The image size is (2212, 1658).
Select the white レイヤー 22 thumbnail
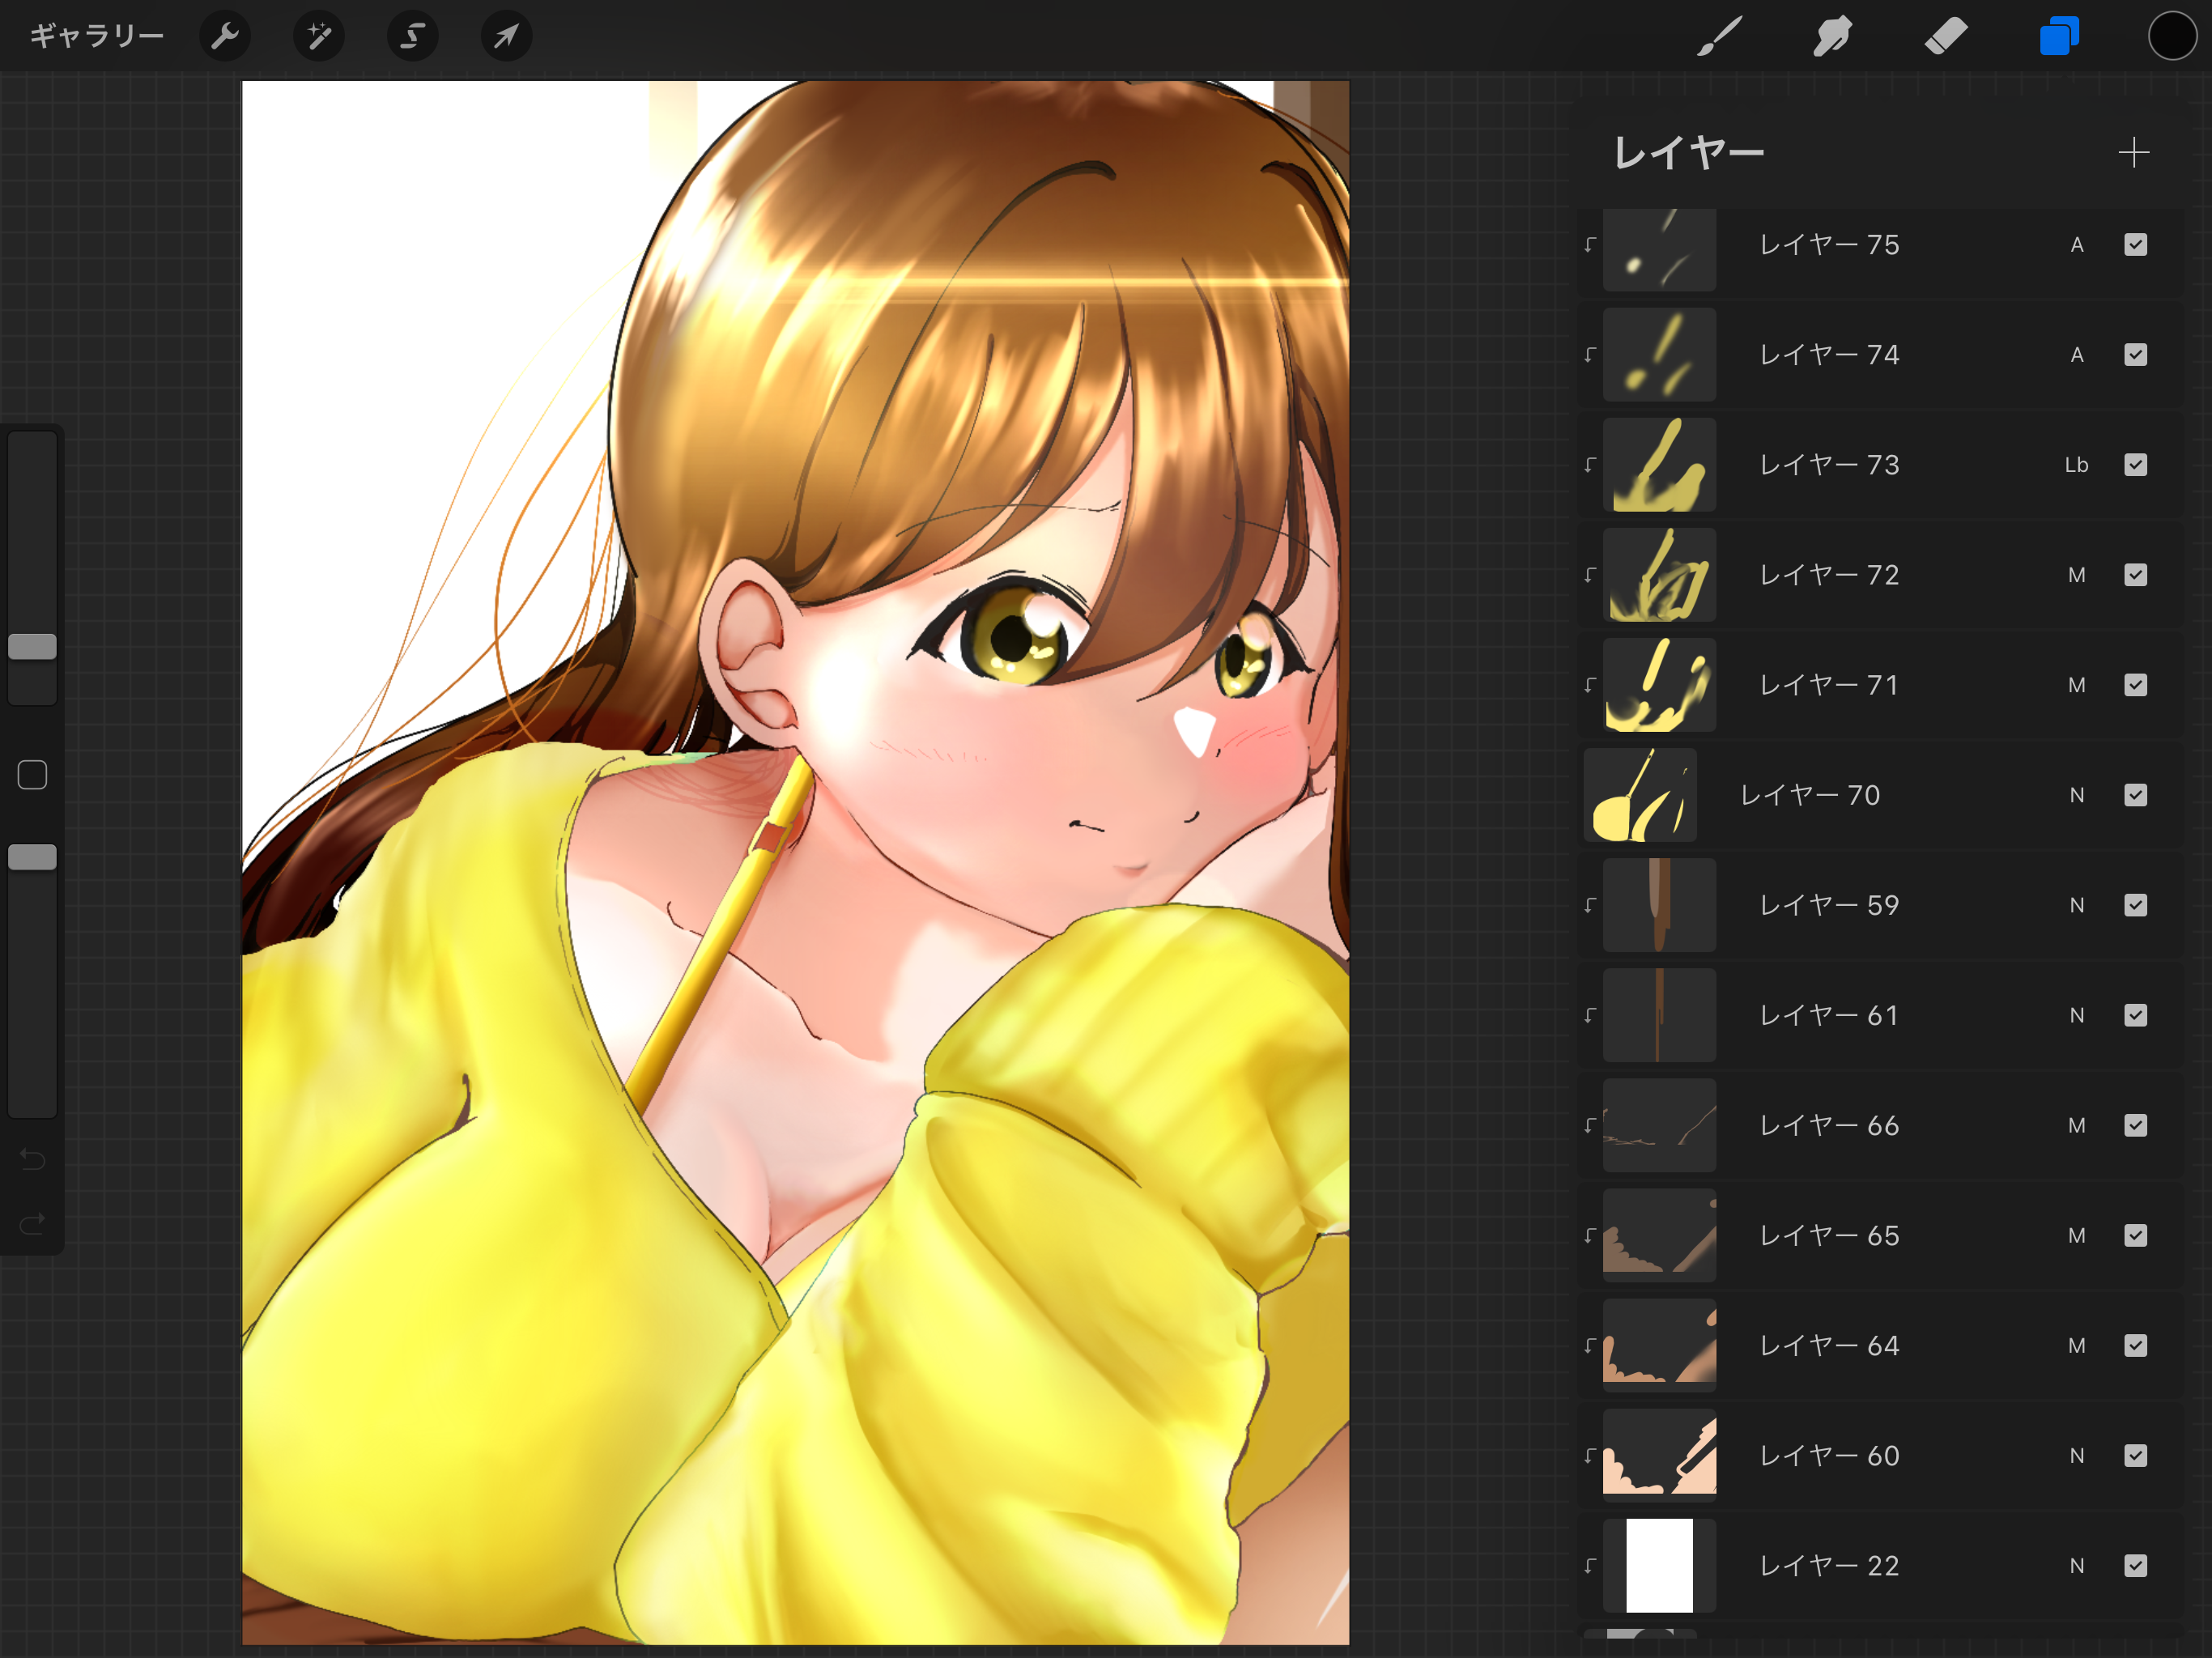1659,1565
